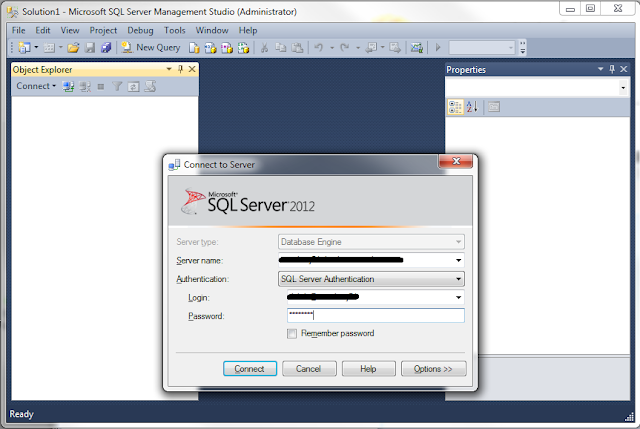Click the Start Debugging play icon
This screenshot has height=429, width=640.
click(438, 48)
